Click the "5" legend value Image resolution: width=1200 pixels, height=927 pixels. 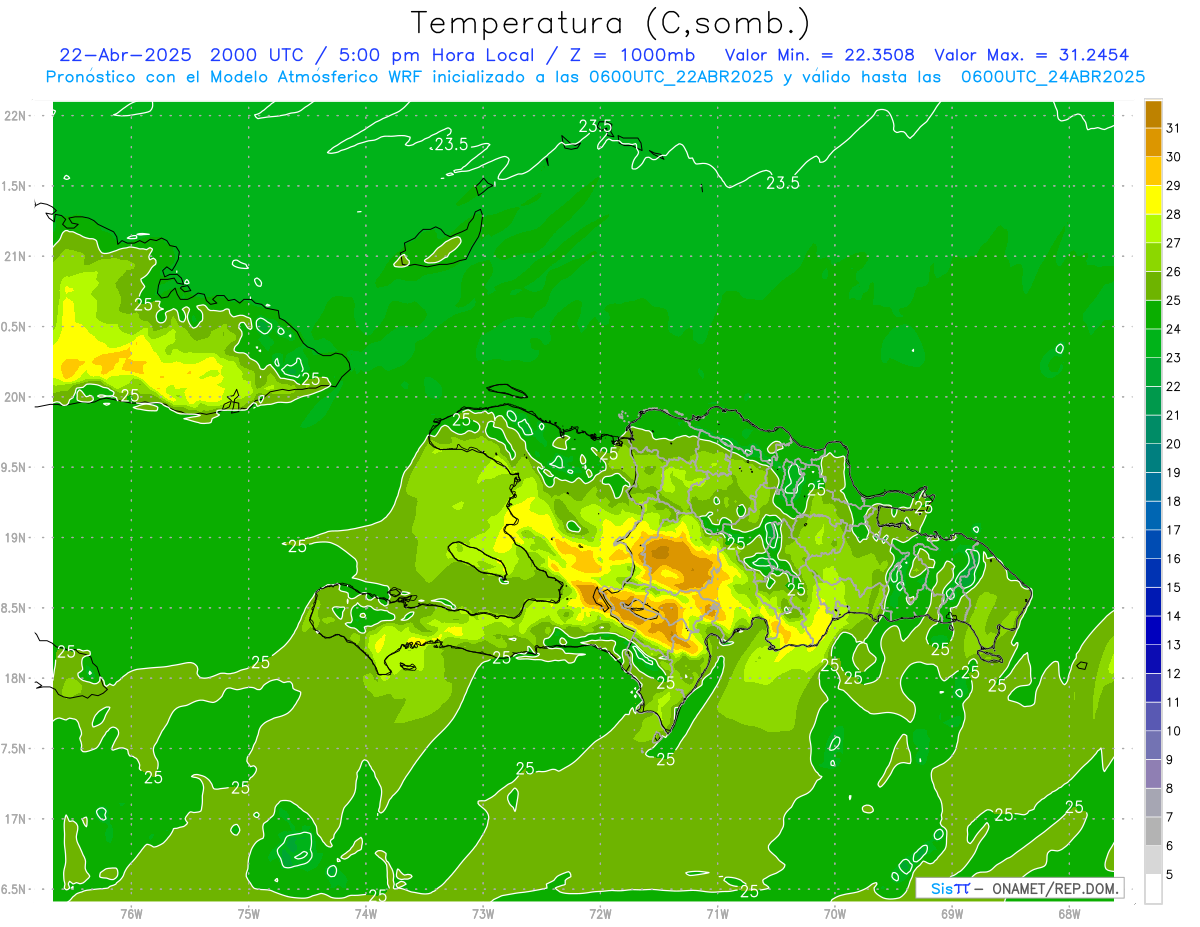pyautogui.click(x=1169, y=875)
